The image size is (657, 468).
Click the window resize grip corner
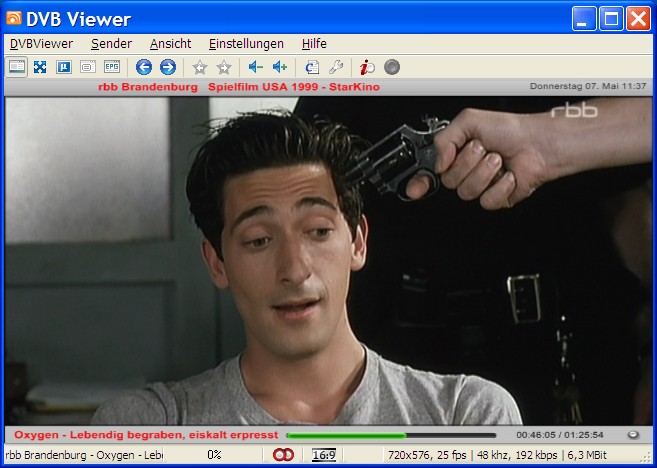pos(647,458)
